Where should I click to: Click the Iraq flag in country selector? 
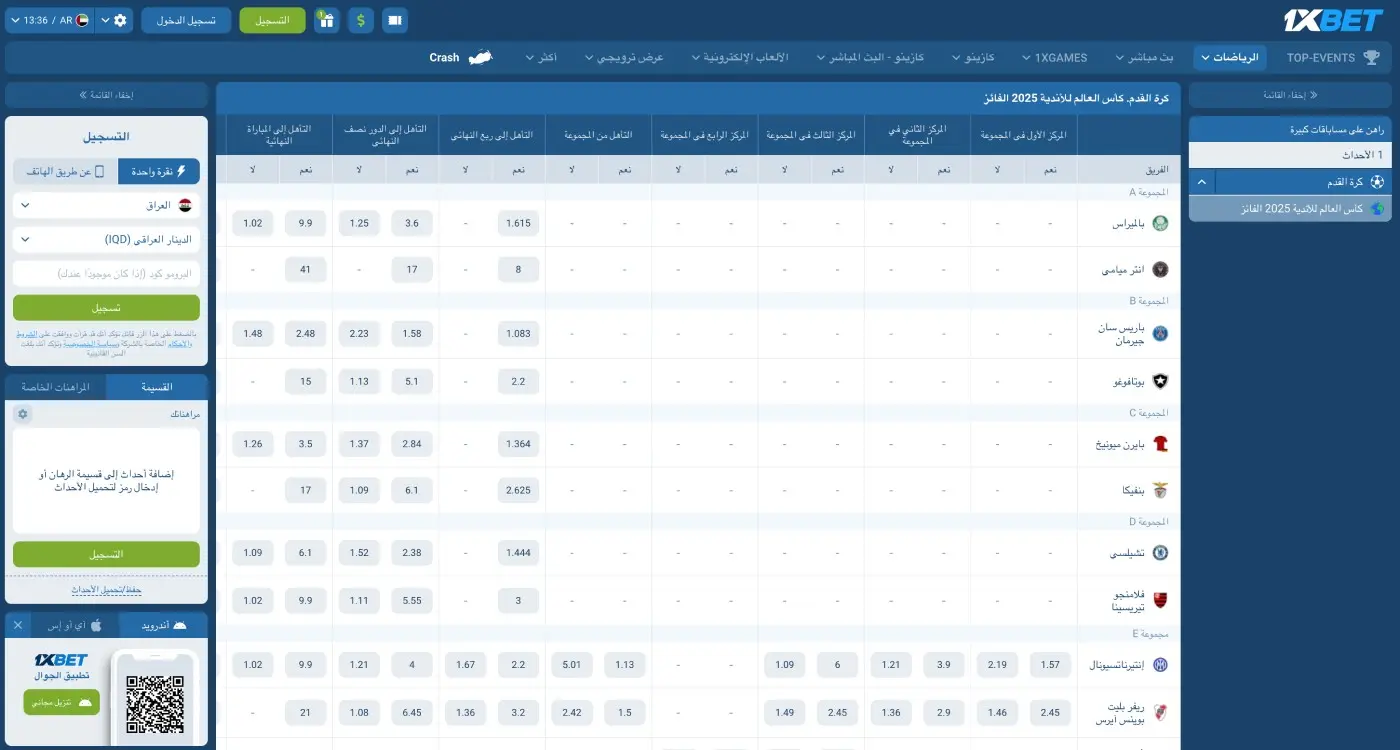(185, 205)
